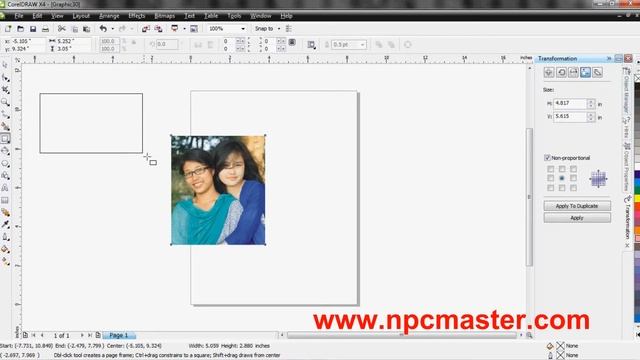Screen dimensions: 640x360
Task: Switch to Skew tab in Transformation docker
Action: click(x=598, y=72)
